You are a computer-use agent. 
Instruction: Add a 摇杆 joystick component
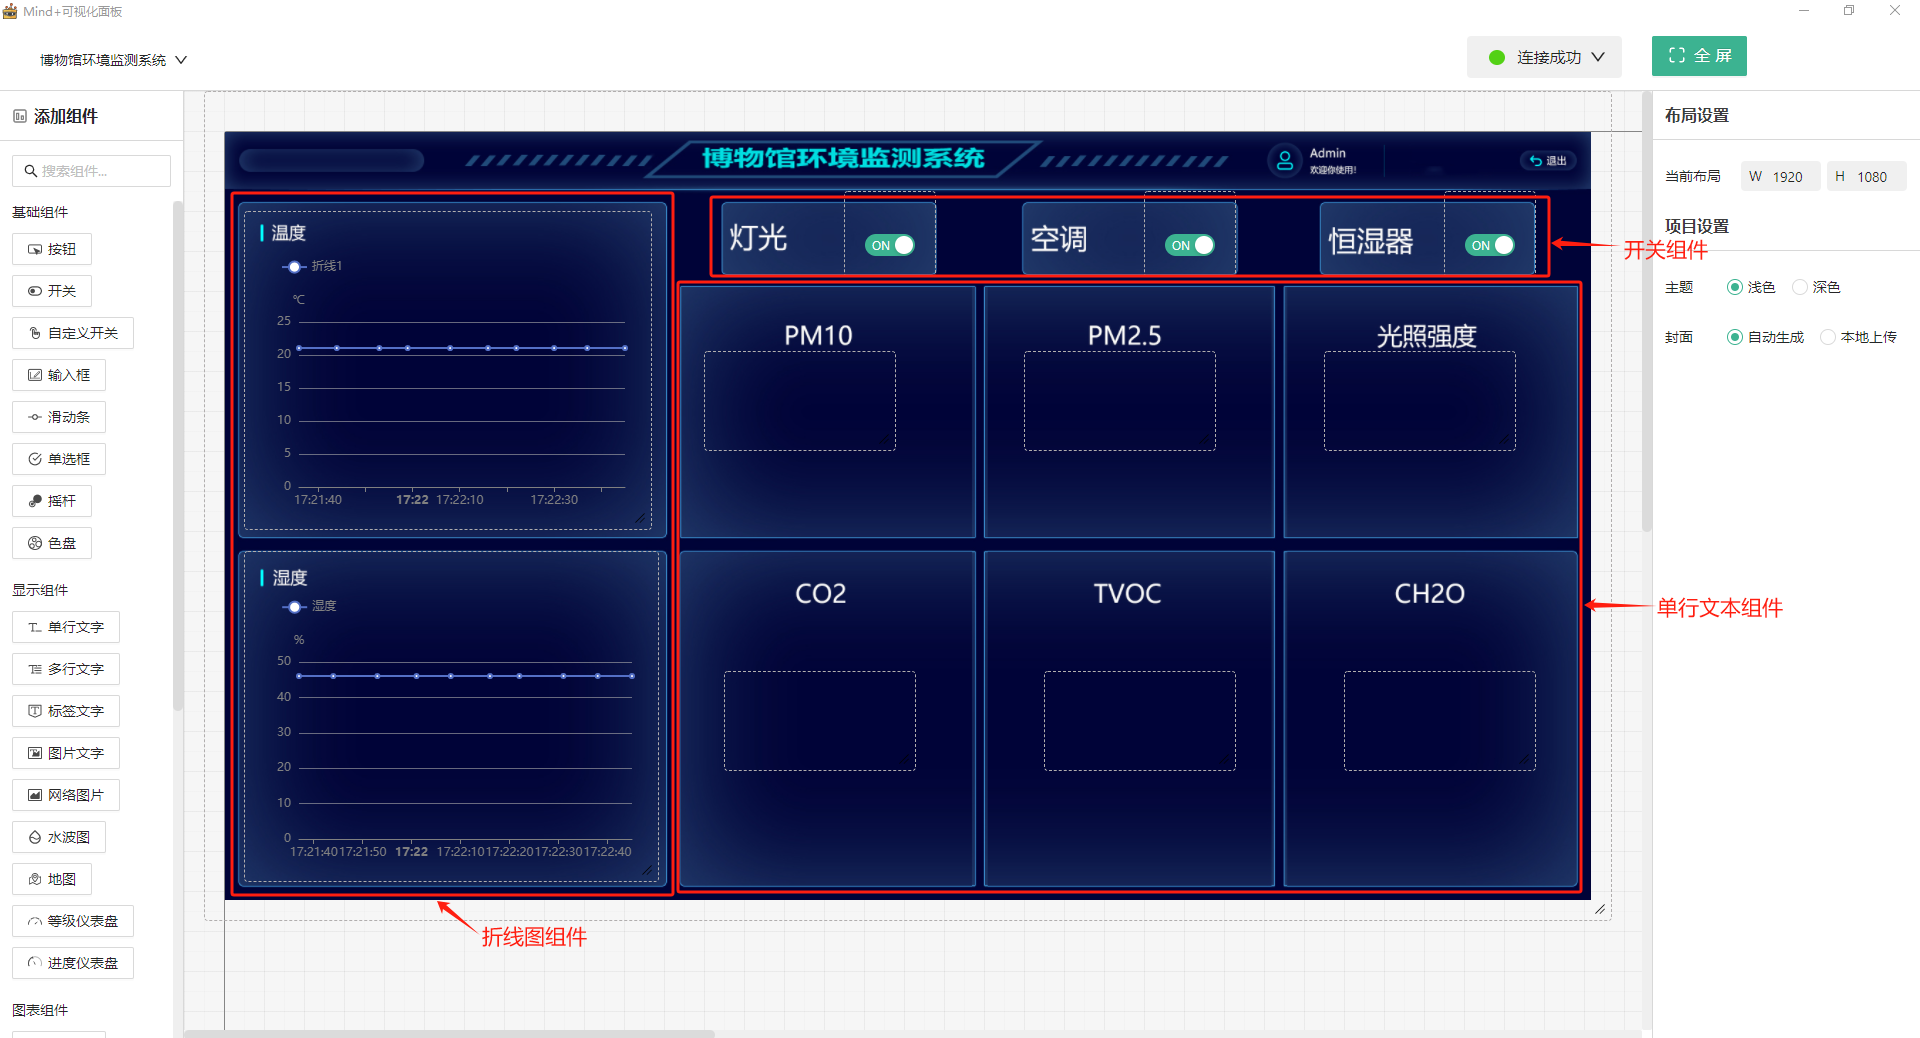point(52,501)
